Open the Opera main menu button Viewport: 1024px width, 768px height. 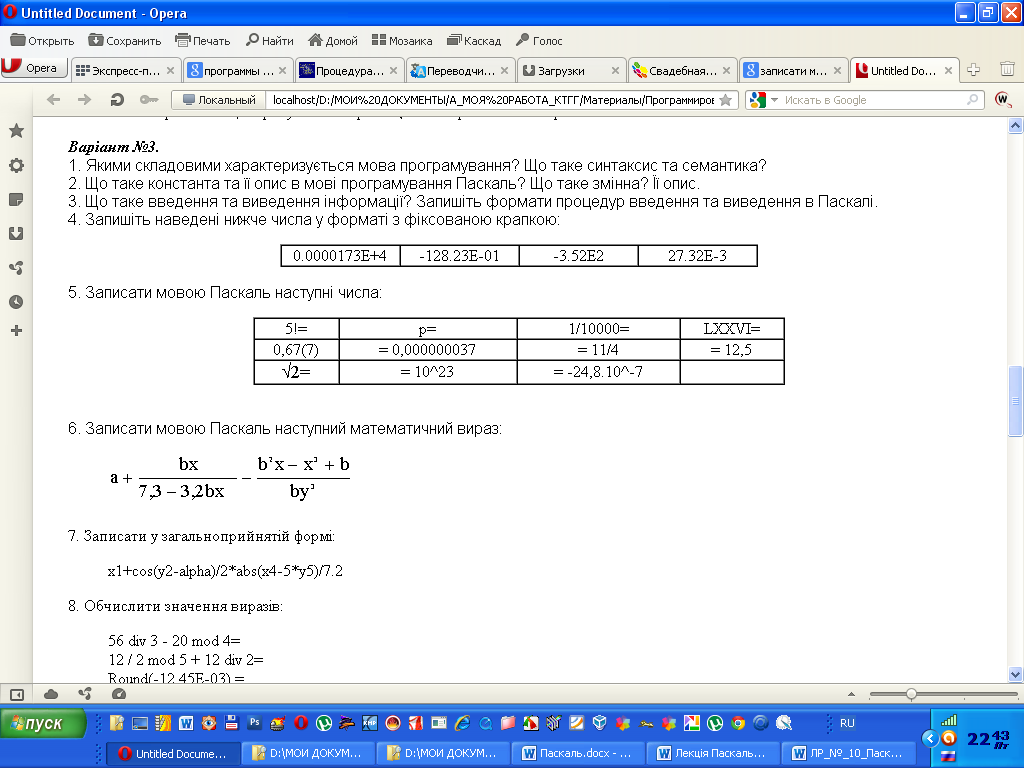pyautogui.click(x=34, y=68)
